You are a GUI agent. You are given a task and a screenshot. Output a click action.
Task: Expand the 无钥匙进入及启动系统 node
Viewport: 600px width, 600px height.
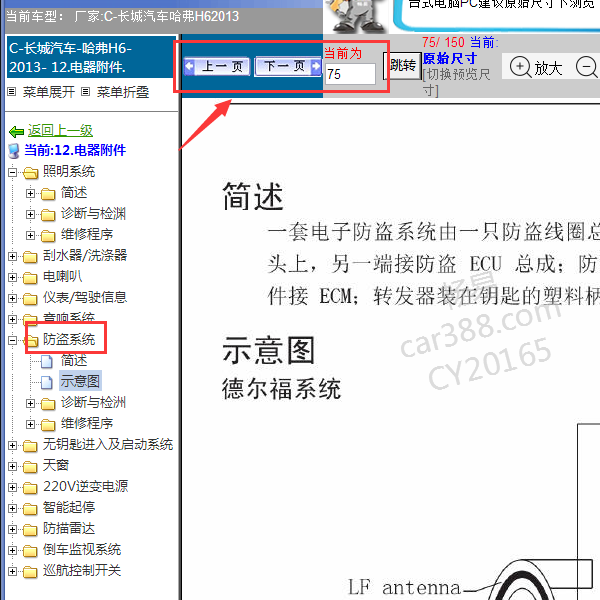coord(12,445)
